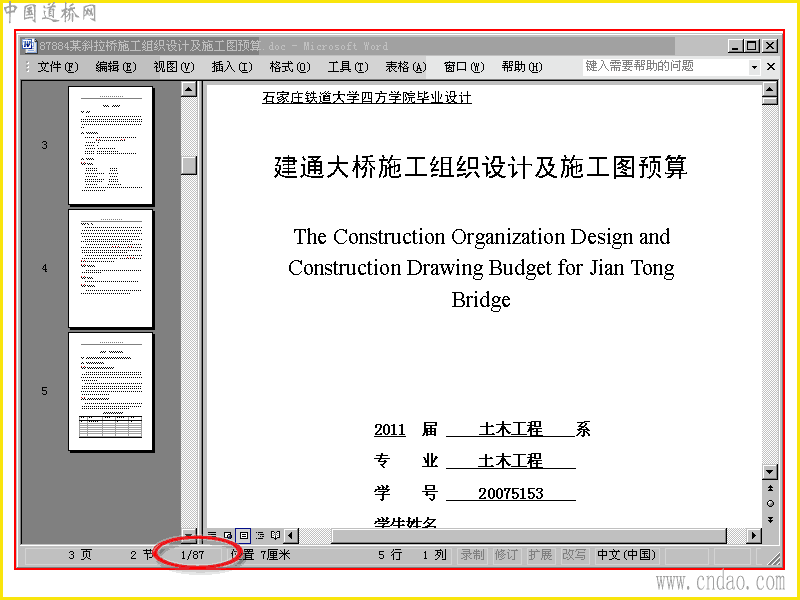Viewport: 800px width, 600px height.
Task: Select the Print Layout view icon
Action: (x=244, y=535)
